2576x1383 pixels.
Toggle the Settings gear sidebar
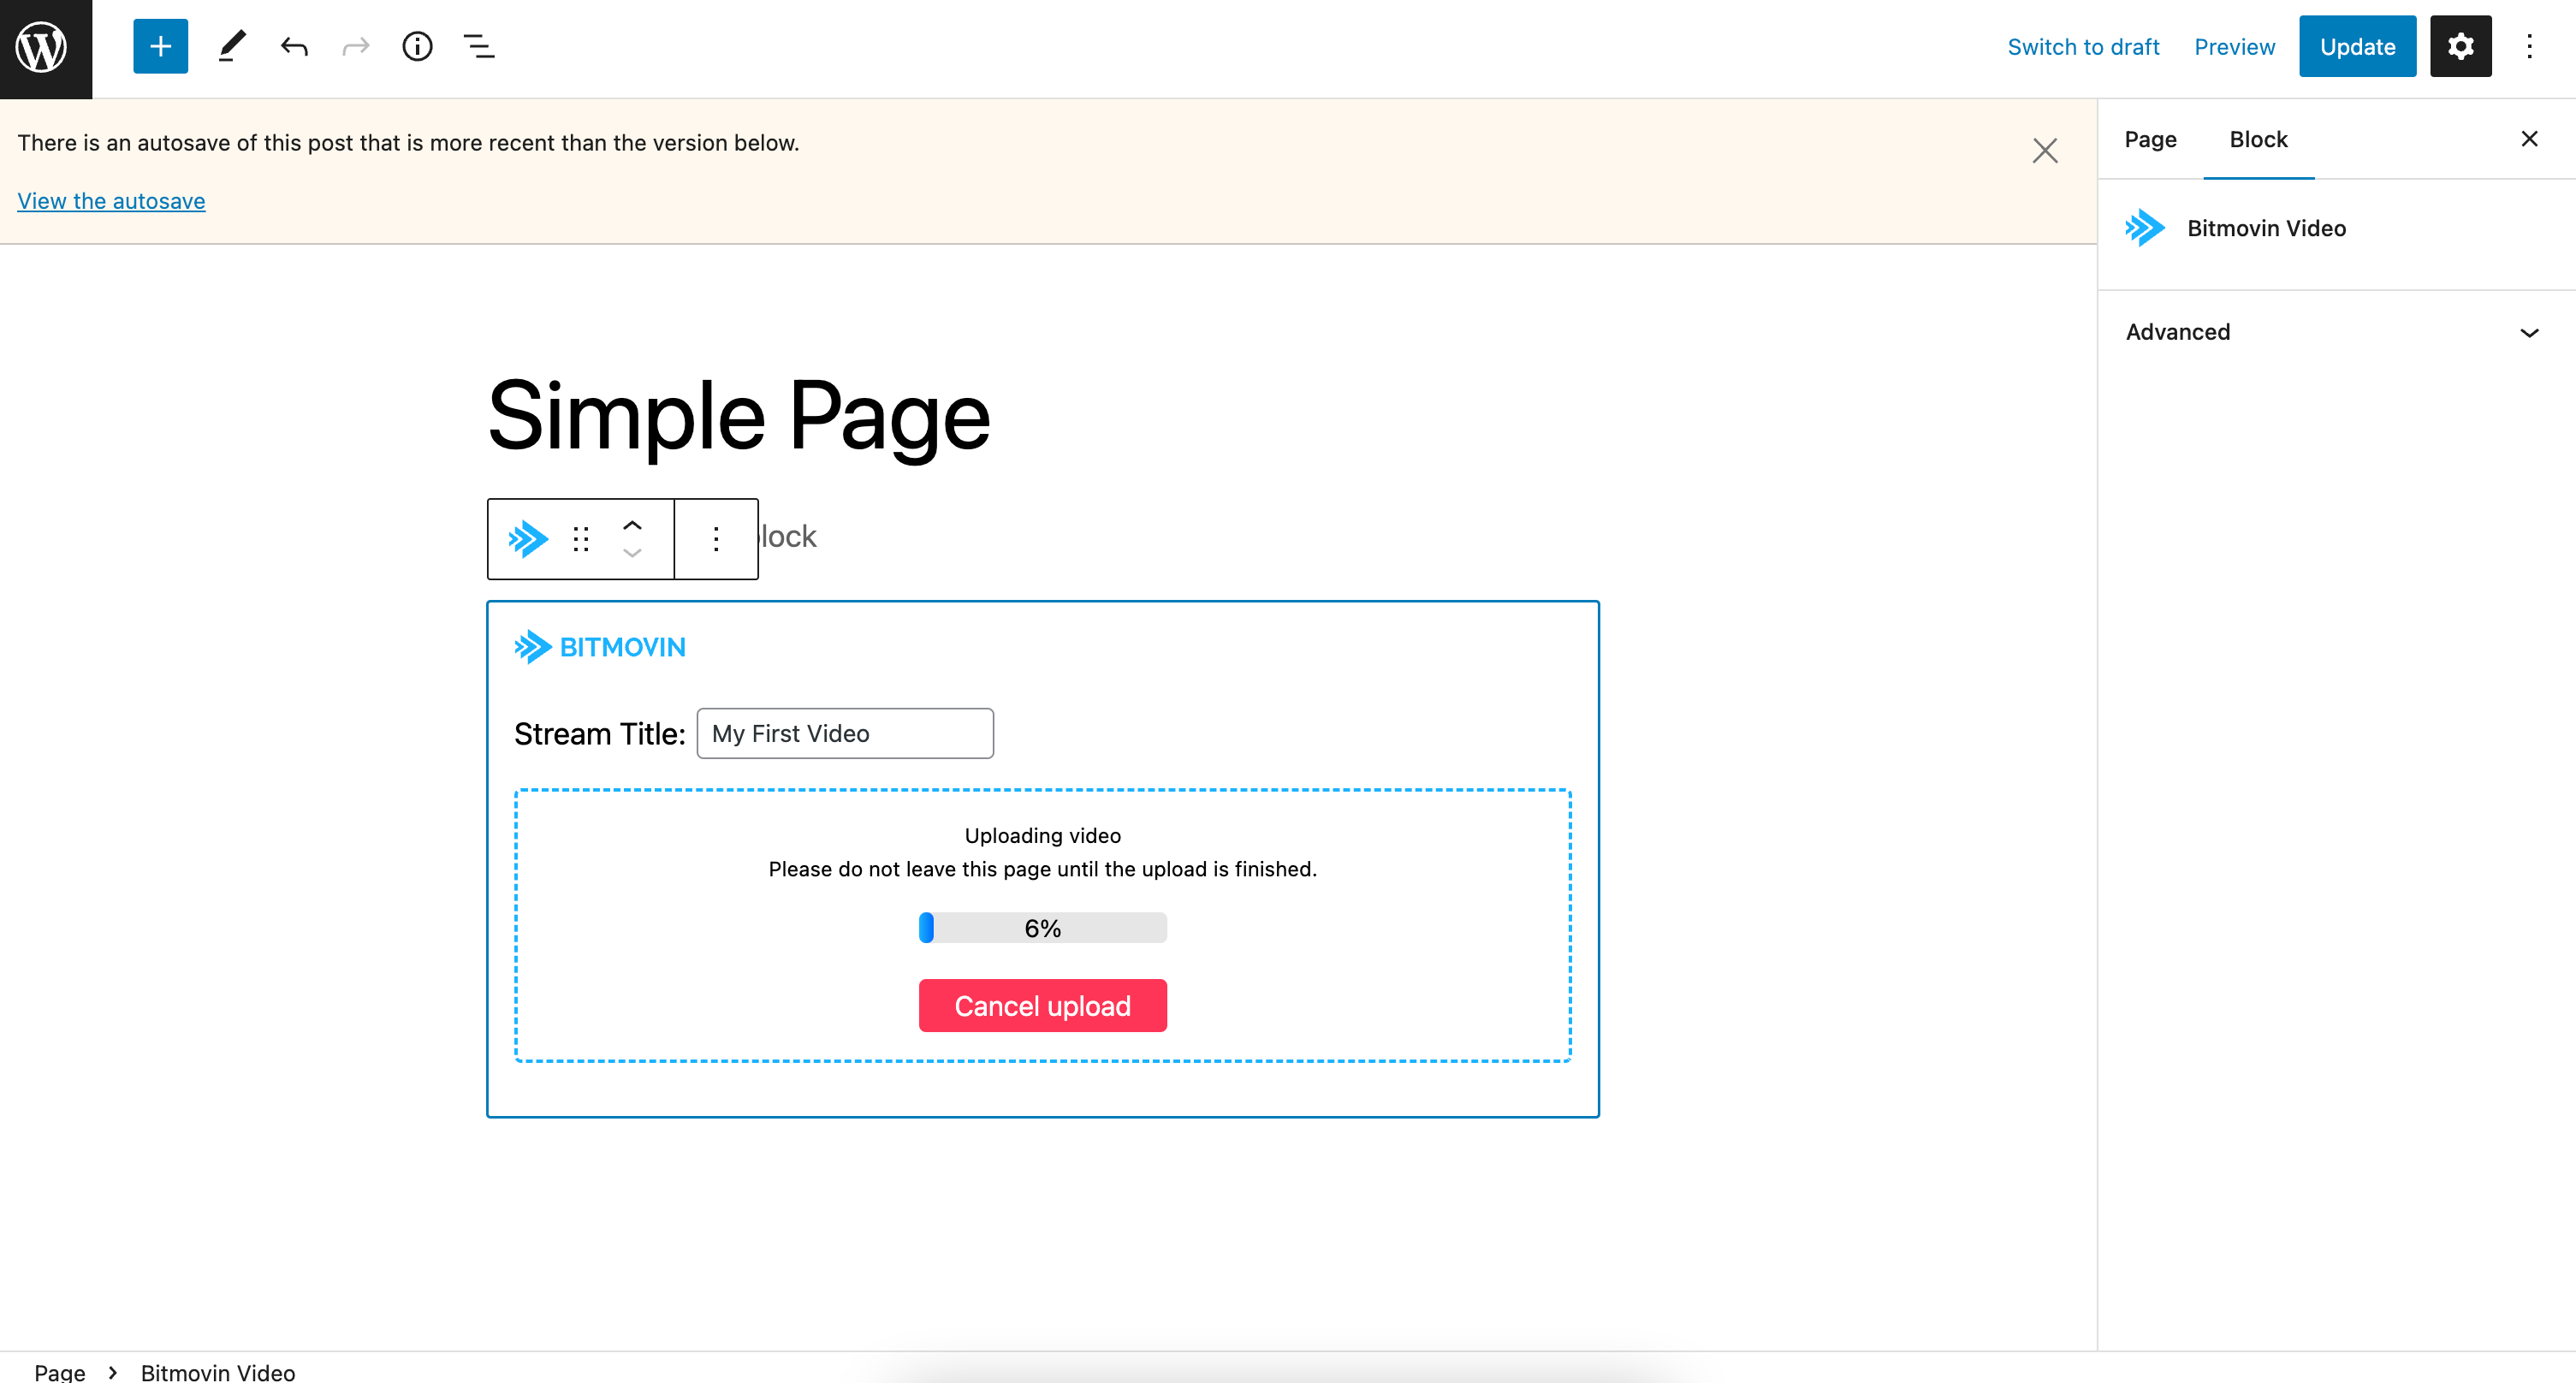(2459, 46)
